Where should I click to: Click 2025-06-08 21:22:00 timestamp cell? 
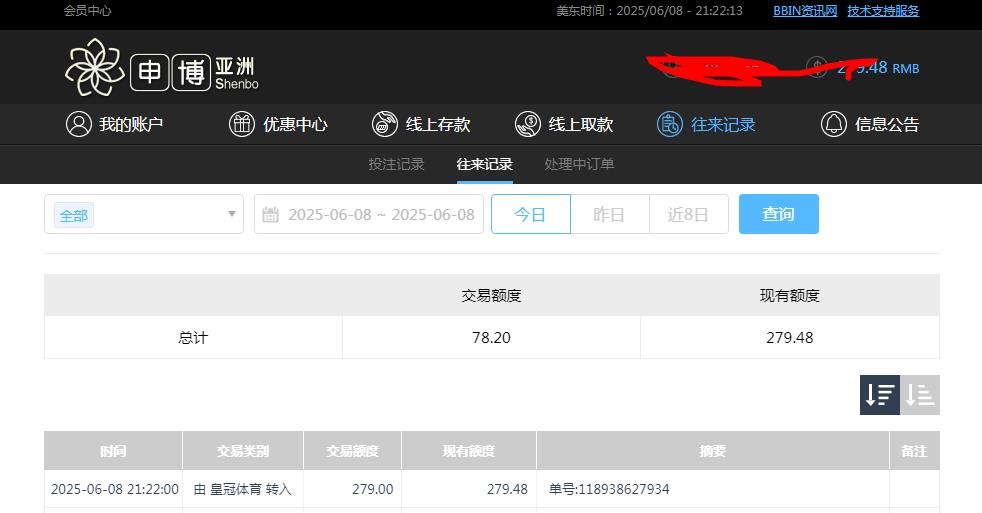115,489
